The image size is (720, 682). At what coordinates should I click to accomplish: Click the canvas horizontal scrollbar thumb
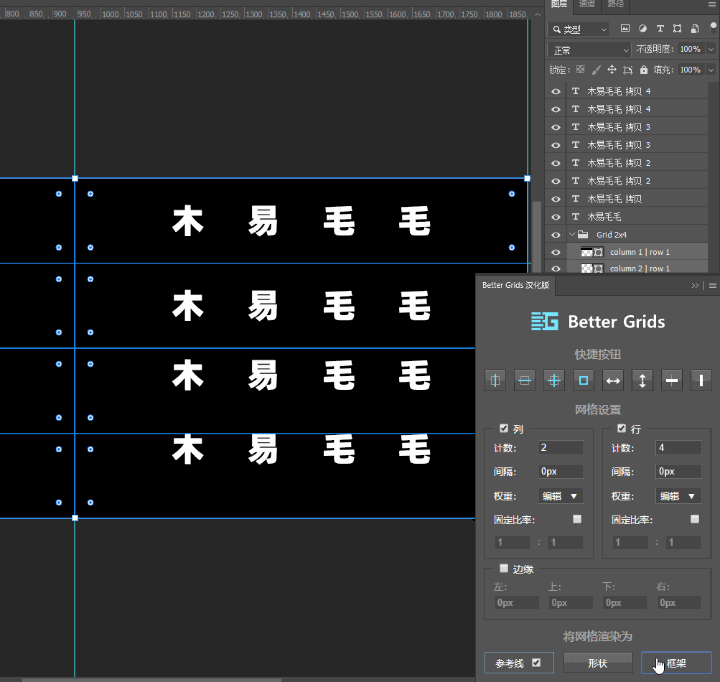pyautogui.click(x=152, y=680)
